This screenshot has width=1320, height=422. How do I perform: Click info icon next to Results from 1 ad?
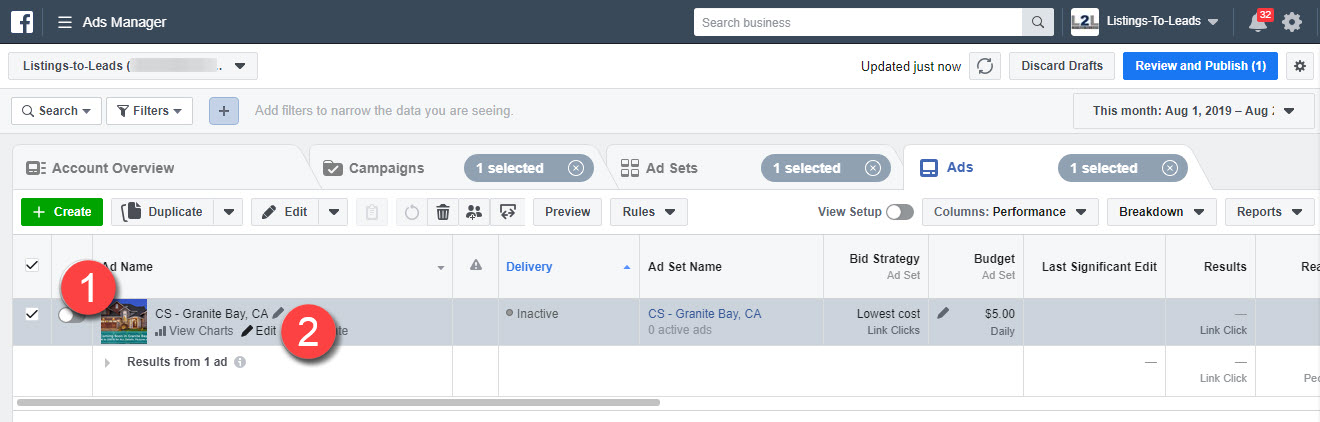[x=240, y=362]
